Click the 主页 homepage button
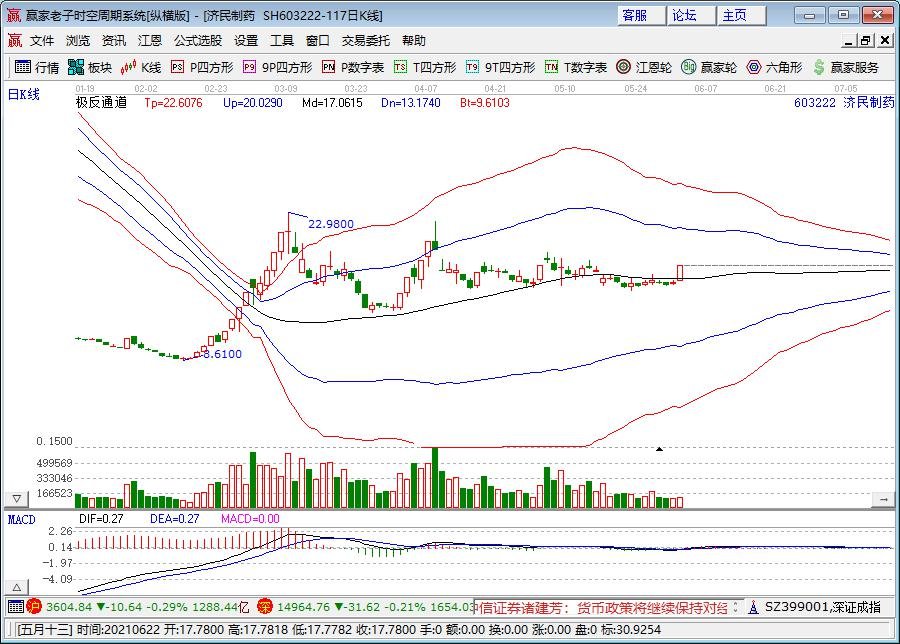 pos(741,15)
